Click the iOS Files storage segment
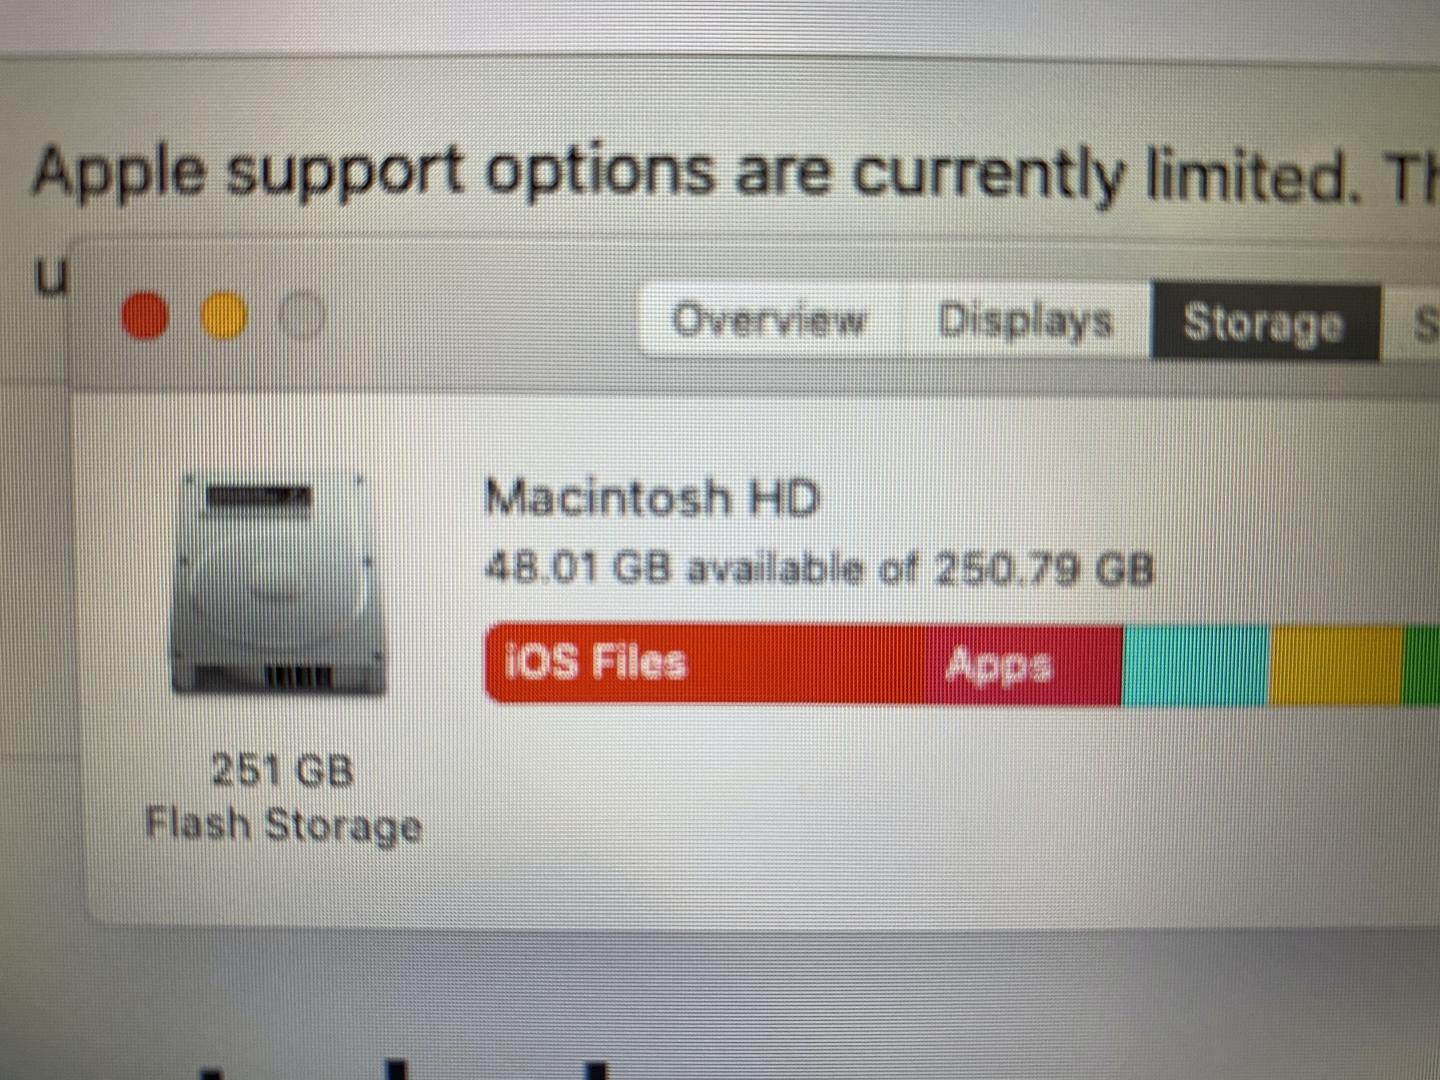 click(x=705, y=663)
